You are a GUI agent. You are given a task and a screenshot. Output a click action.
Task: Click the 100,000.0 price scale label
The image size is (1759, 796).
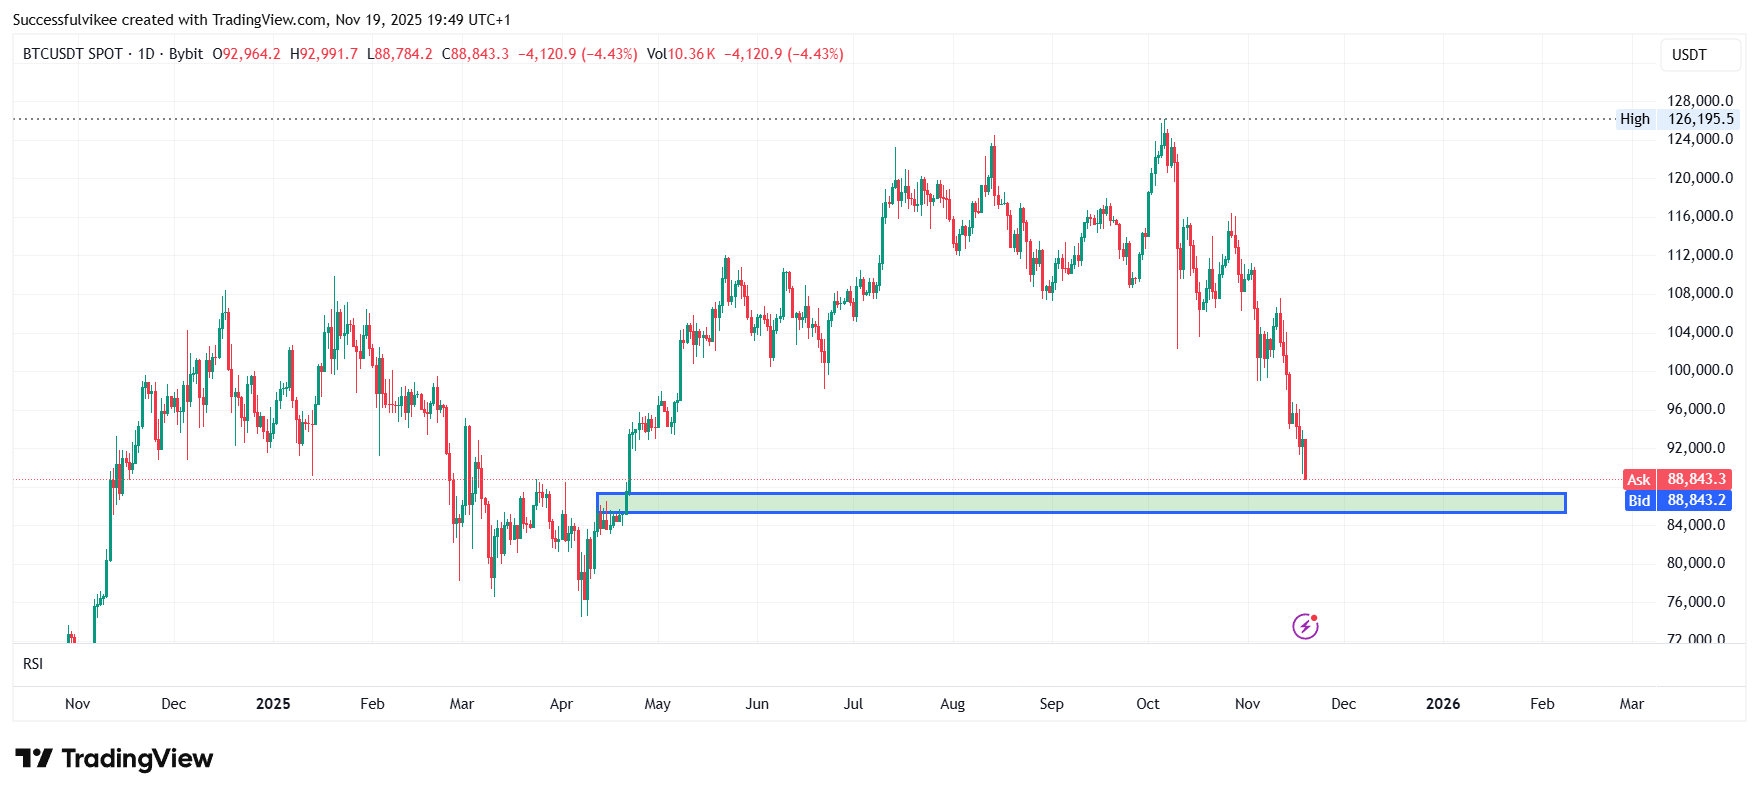[1700, 370]
